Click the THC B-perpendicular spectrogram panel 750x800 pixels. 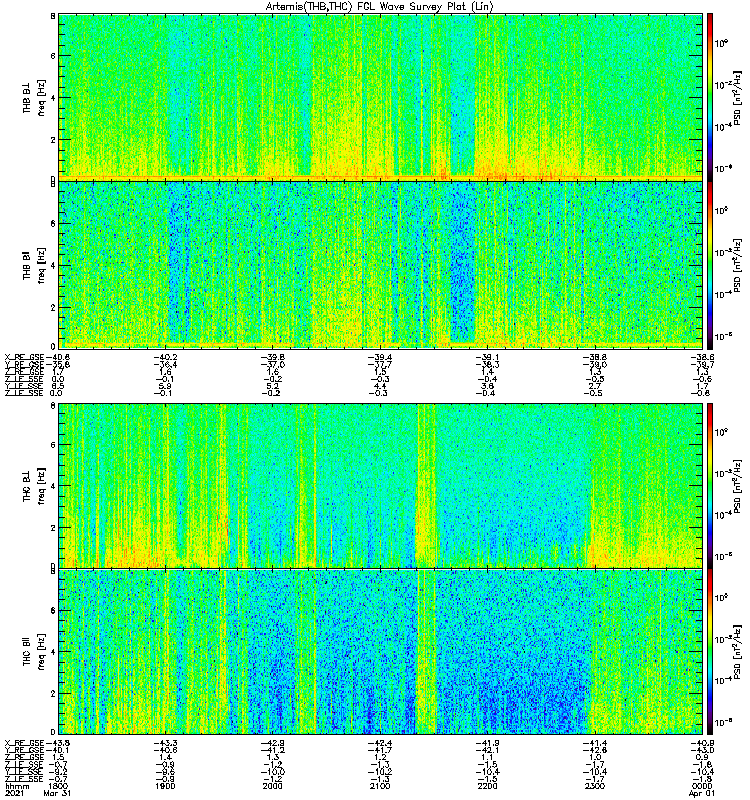(380, 485)
